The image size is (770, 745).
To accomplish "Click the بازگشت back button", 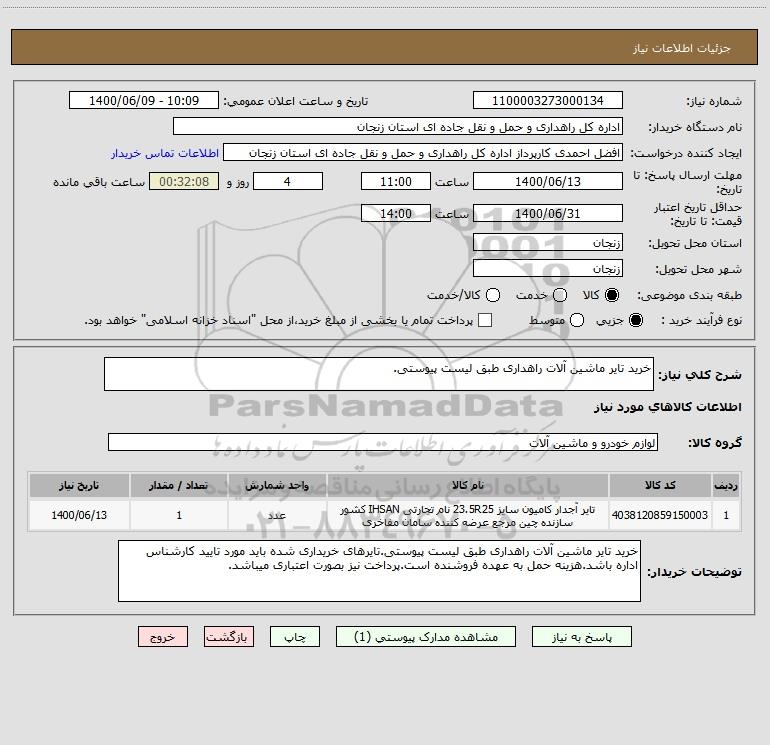I will click(x=229, y=637).
